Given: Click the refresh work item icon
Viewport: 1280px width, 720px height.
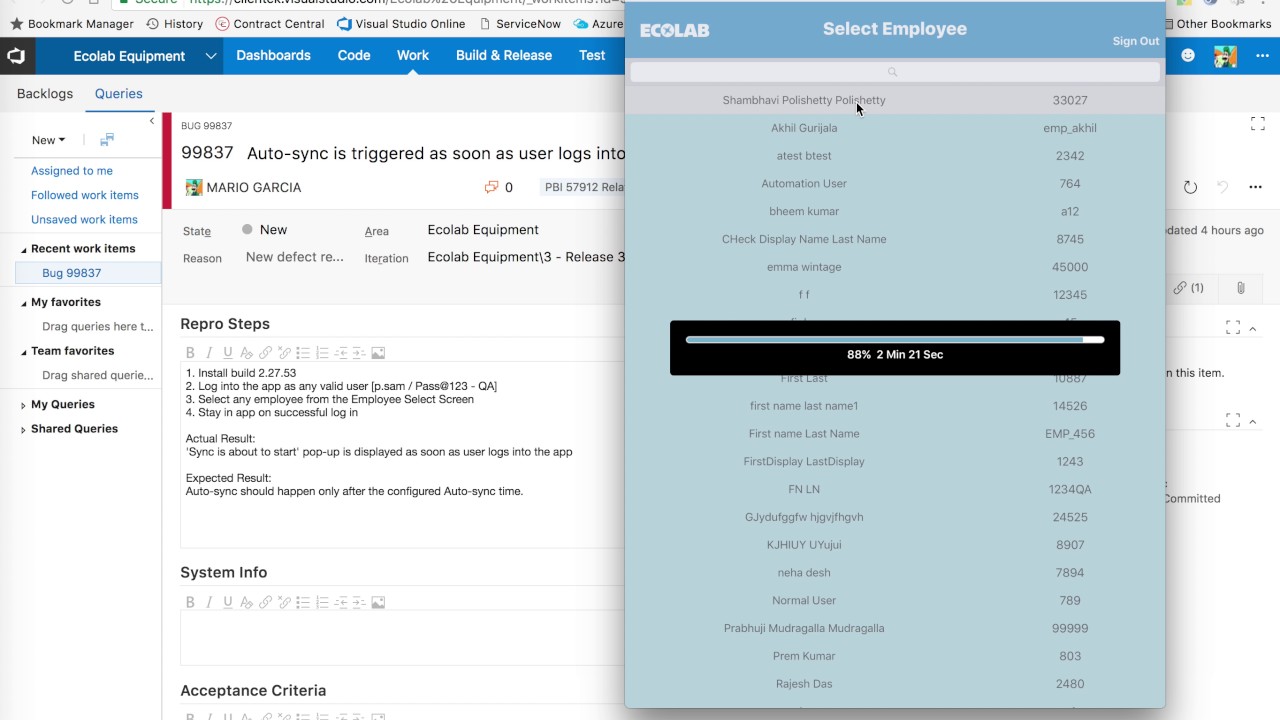Looking at the screenshot, I should tap(1190, 187).
